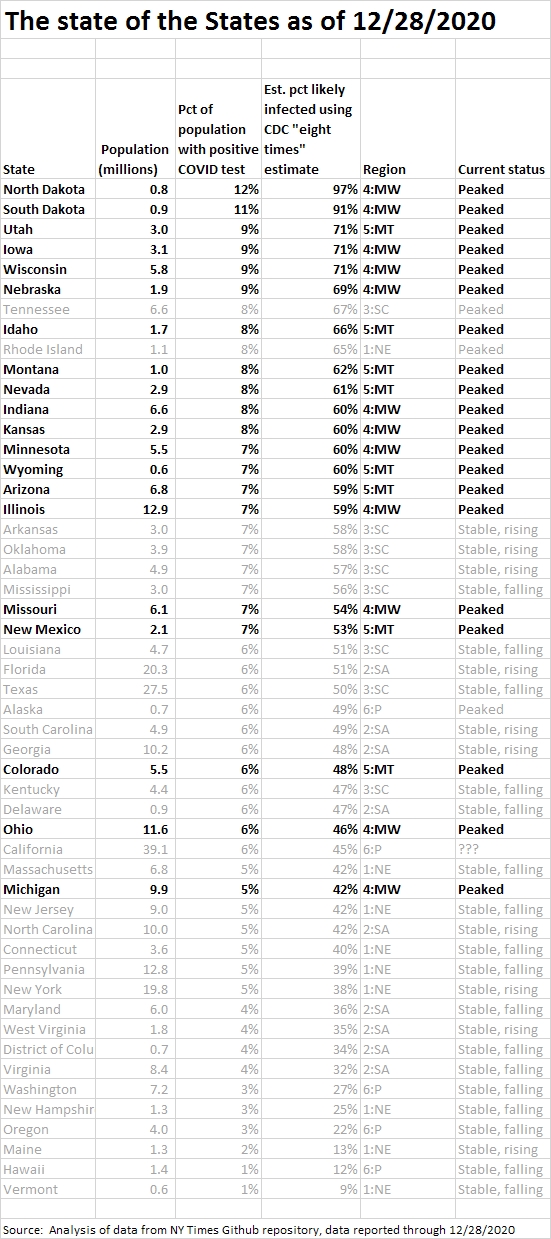Select Florida's population value 20.3
Image resolution: width=551 pixels, height=1239 pixels.
click(136, 669)
